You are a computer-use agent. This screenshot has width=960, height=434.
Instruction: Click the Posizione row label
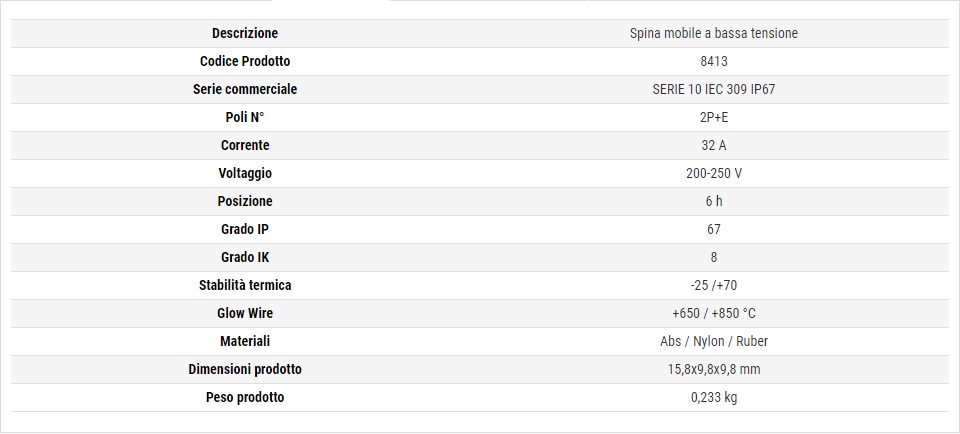click(245, 201)
